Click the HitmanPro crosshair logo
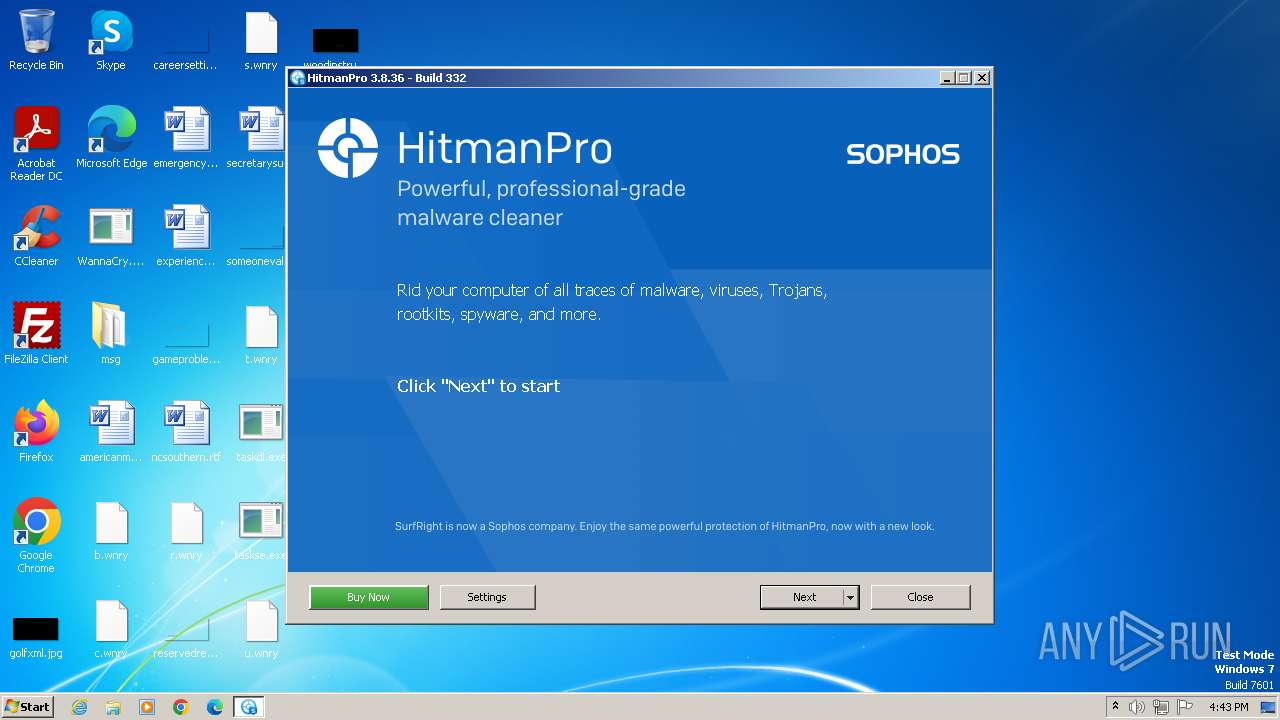Image resolution: width=1280 pixels, height=720 pixels. coord(347,148)
